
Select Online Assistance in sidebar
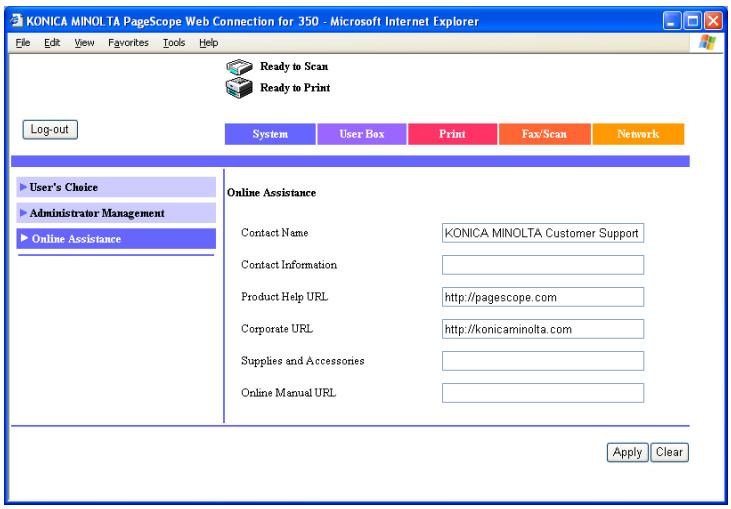tap(116, 239)
